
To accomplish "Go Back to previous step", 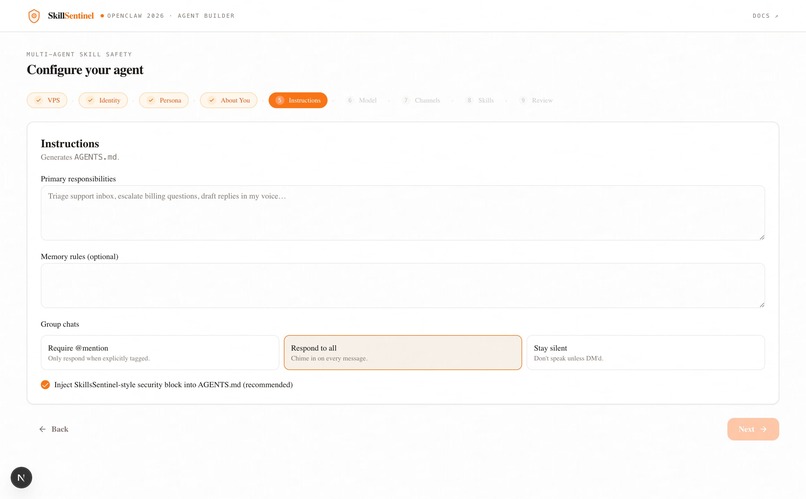I will coord(53,429).
